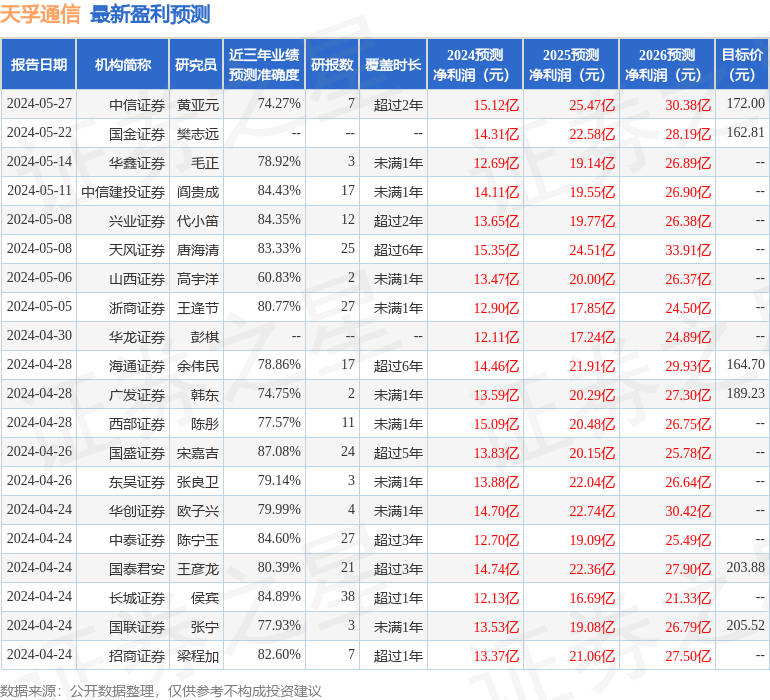
Task: Click 2026 profit 33.91亿
Action: click(688, 250)
